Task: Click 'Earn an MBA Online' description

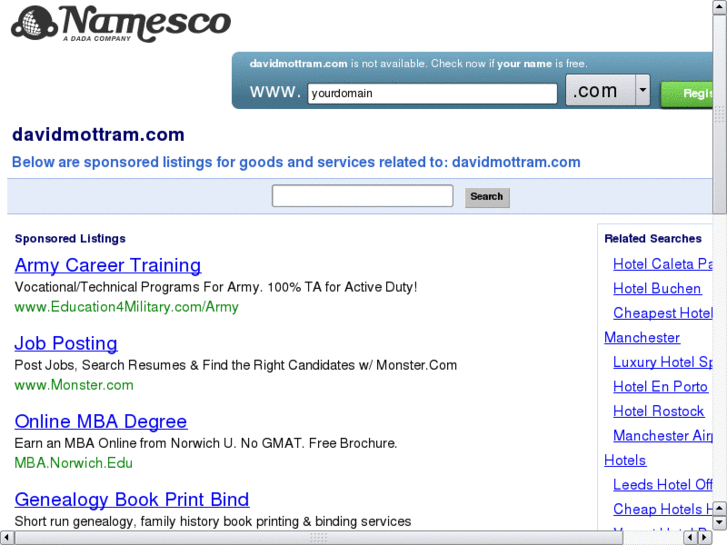Action: (206, 443)
